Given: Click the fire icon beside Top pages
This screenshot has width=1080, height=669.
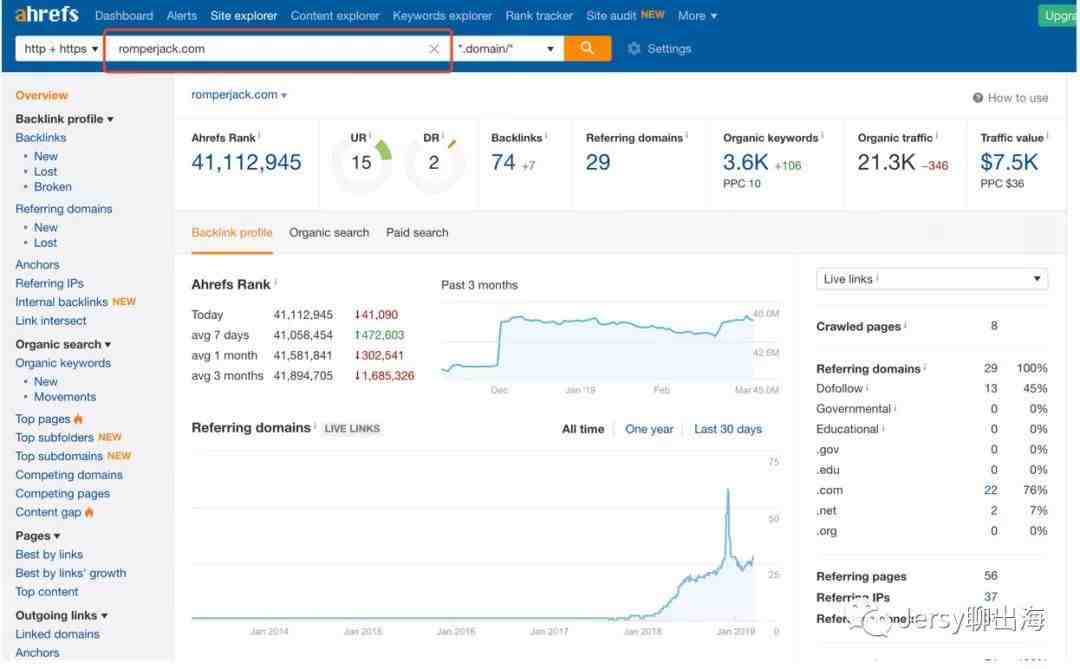Looking at the screenshot, I should coord(78,419).
